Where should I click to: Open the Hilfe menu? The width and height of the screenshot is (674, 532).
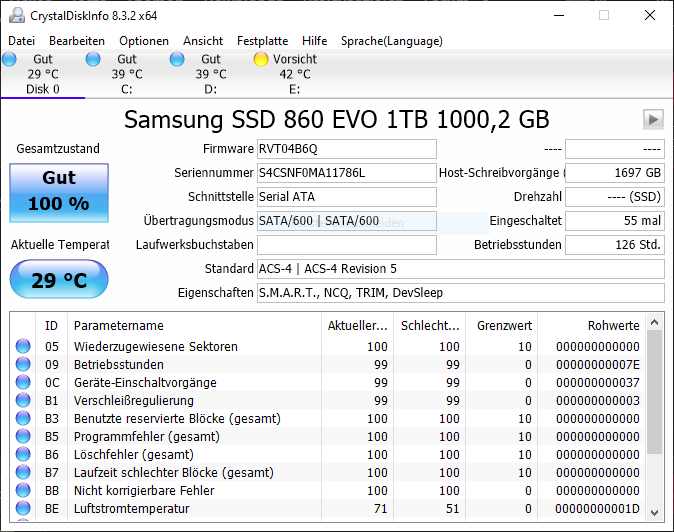pos(315,41)
